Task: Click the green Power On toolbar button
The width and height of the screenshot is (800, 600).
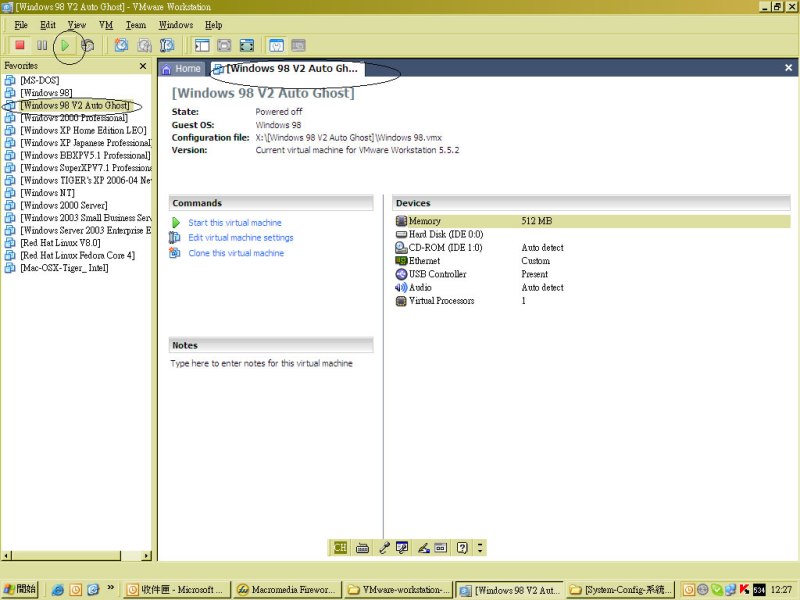Action: coord(65,45)
